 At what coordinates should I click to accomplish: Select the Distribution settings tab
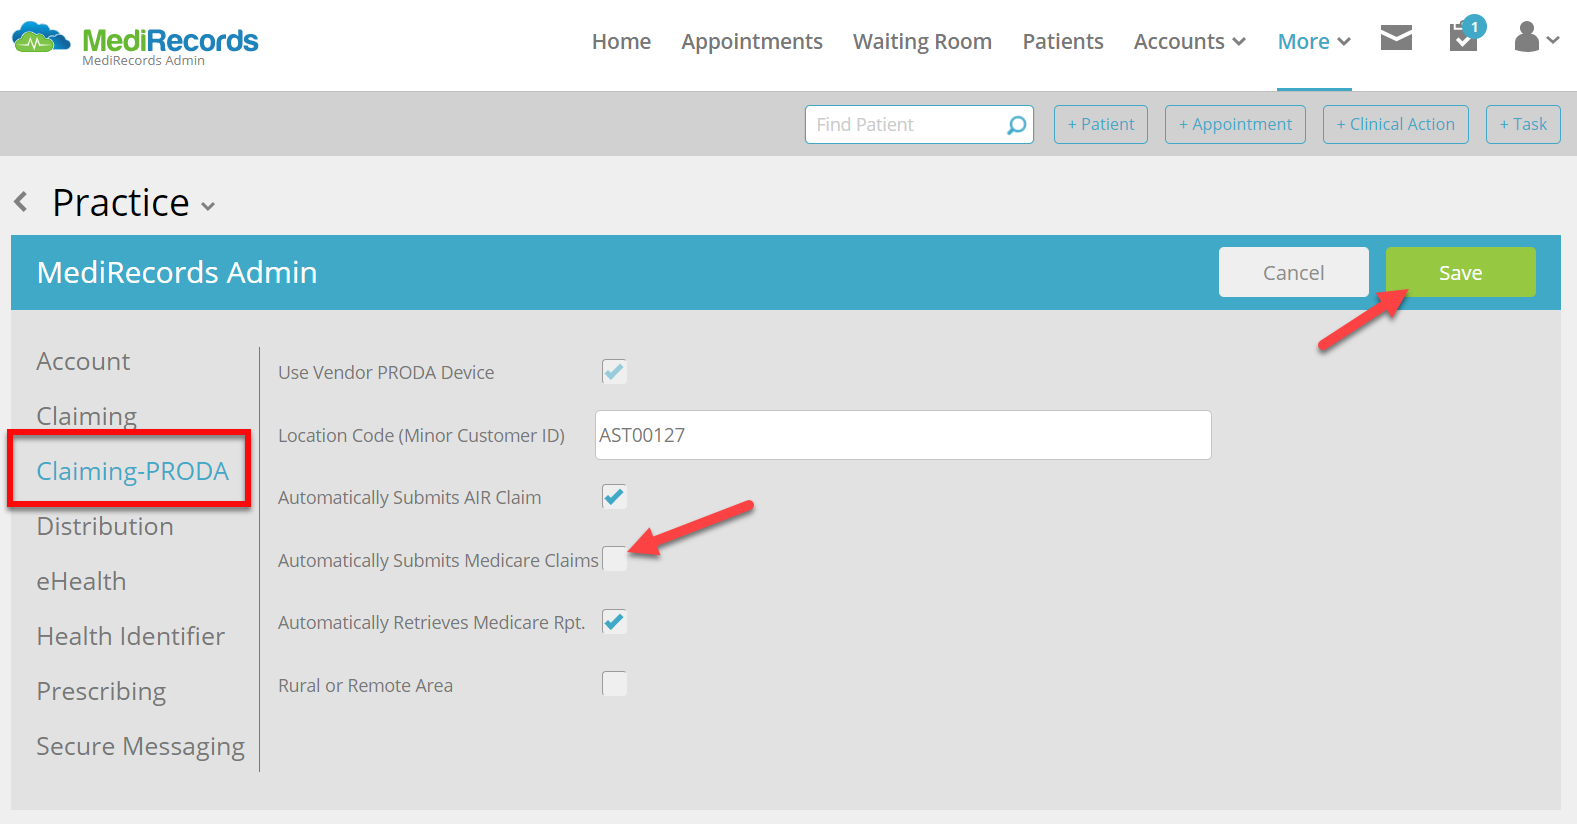click(x=105, y=527)
